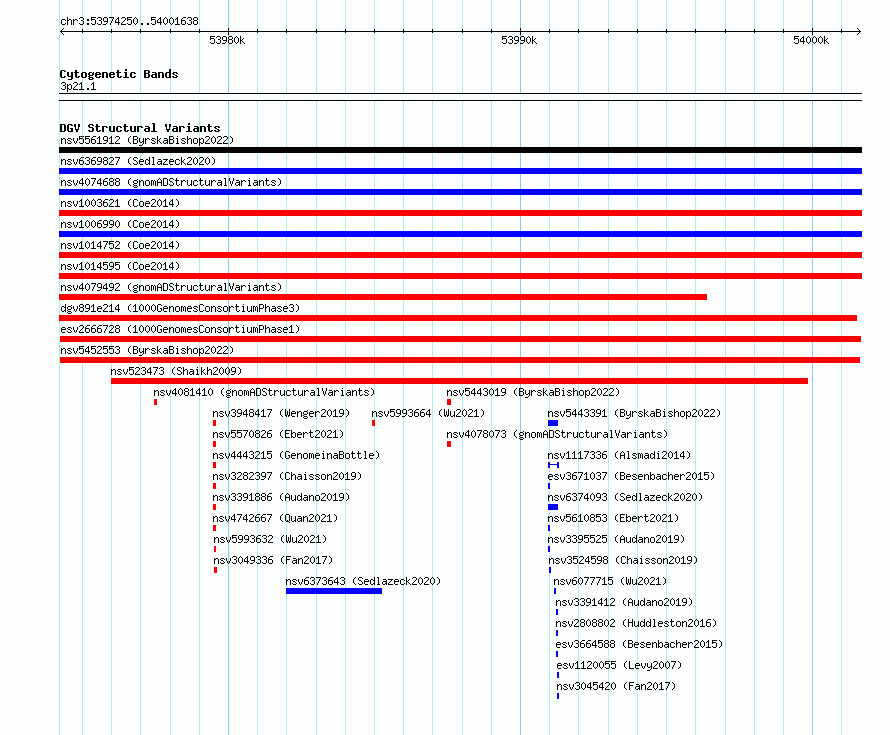Select the red nsv523473 variant bar
890x735 pixels.
[459, 381]
